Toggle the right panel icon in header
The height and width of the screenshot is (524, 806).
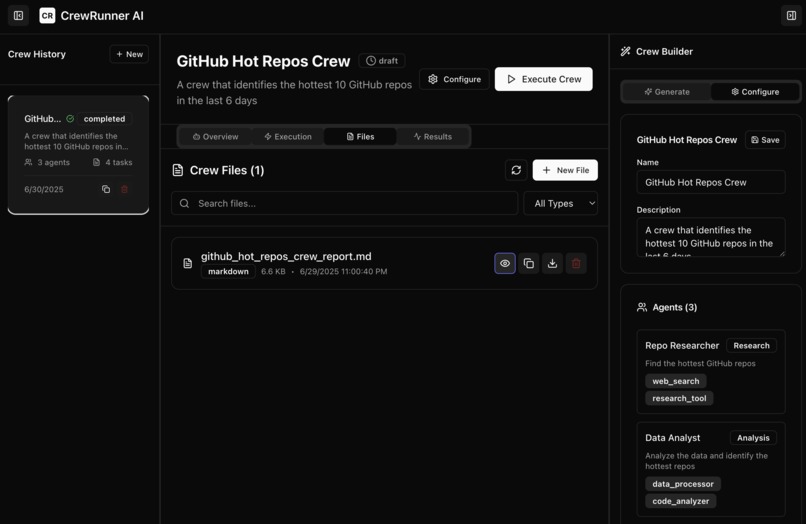pos(791,15)
